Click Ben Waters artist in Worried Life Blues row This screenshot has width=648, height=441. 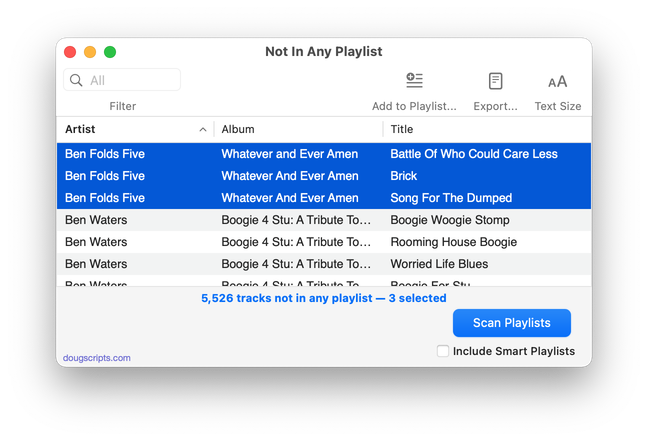coord(96,264)
